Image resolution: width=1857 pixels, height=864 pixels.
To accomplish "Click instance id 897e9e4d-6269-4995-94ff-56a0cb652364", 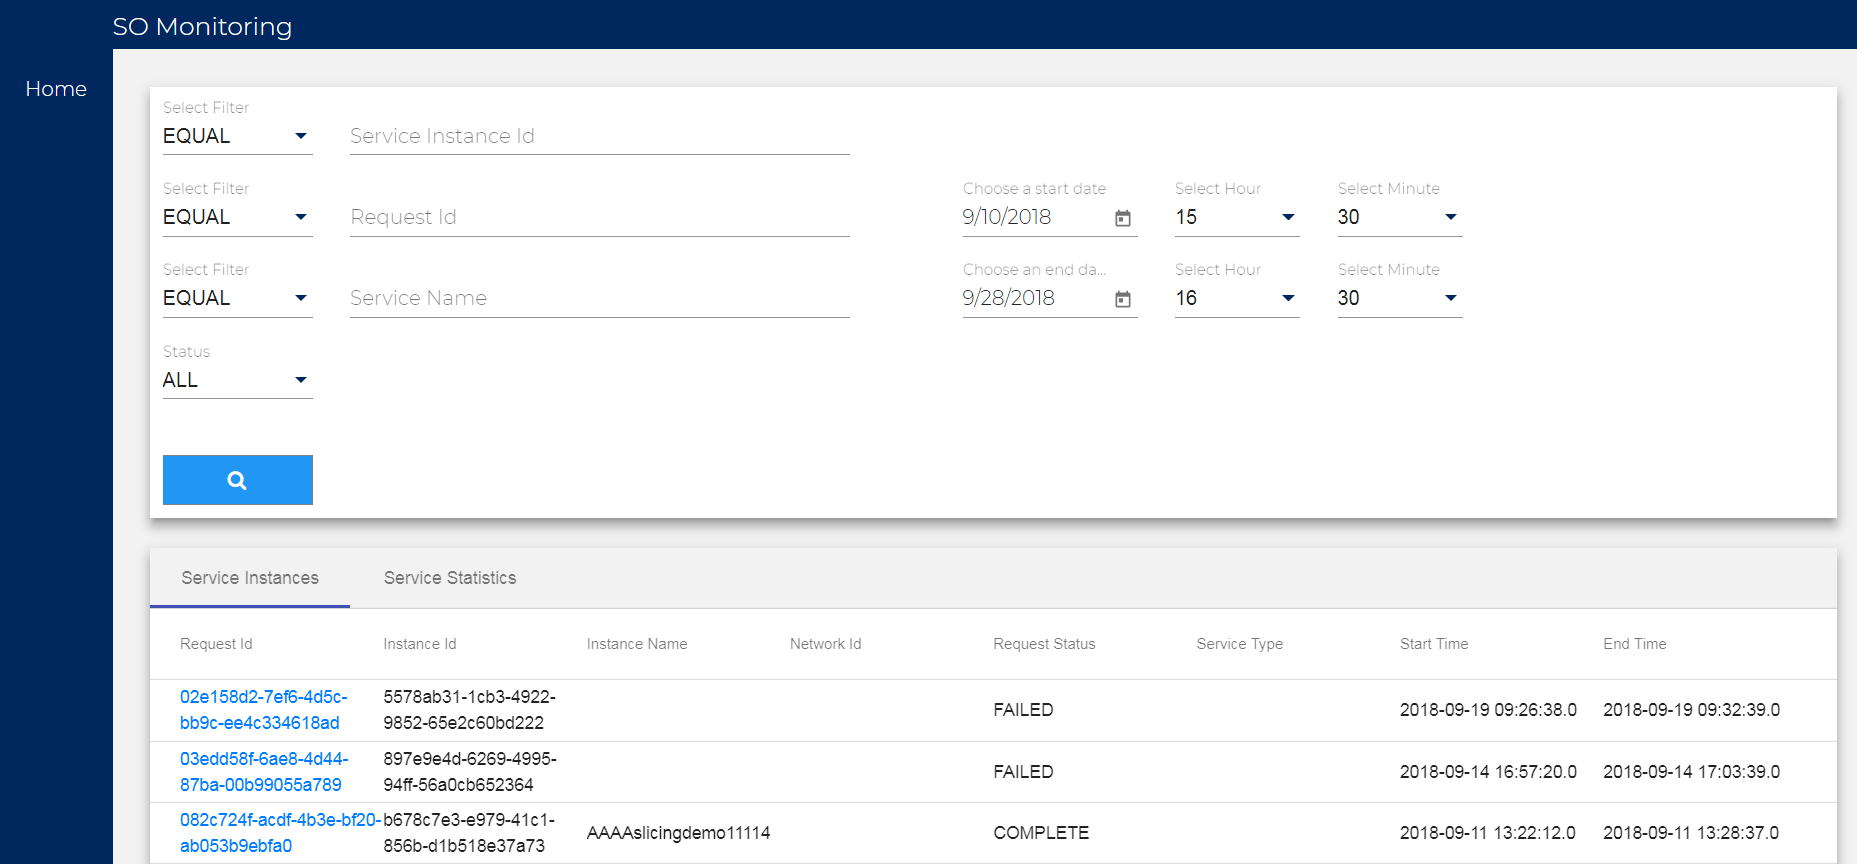I will (x=470, y=772).
